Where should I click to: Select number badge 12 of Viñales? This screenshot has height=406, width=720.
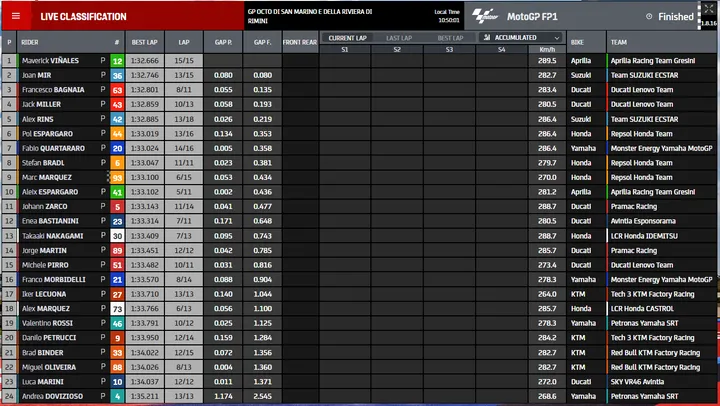(x=117, y=61)
